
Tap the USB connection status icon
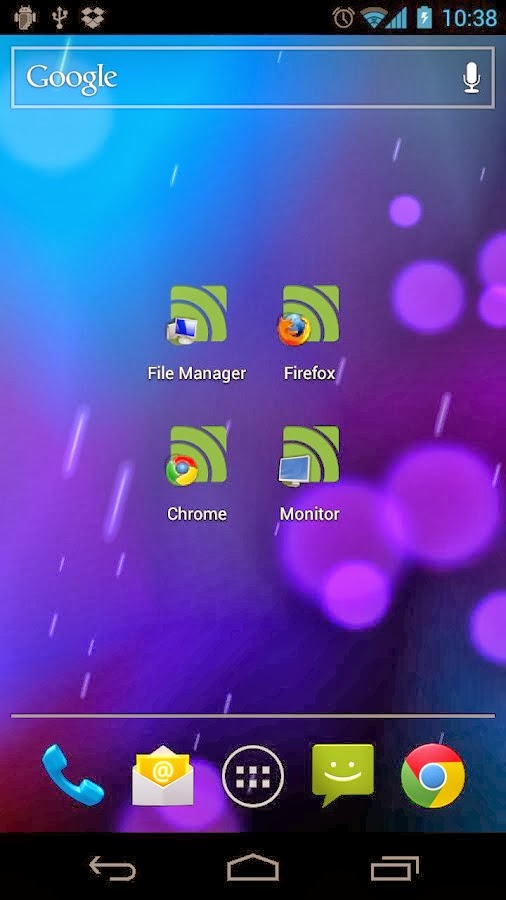pyautogui.click(x=59, y=17)
